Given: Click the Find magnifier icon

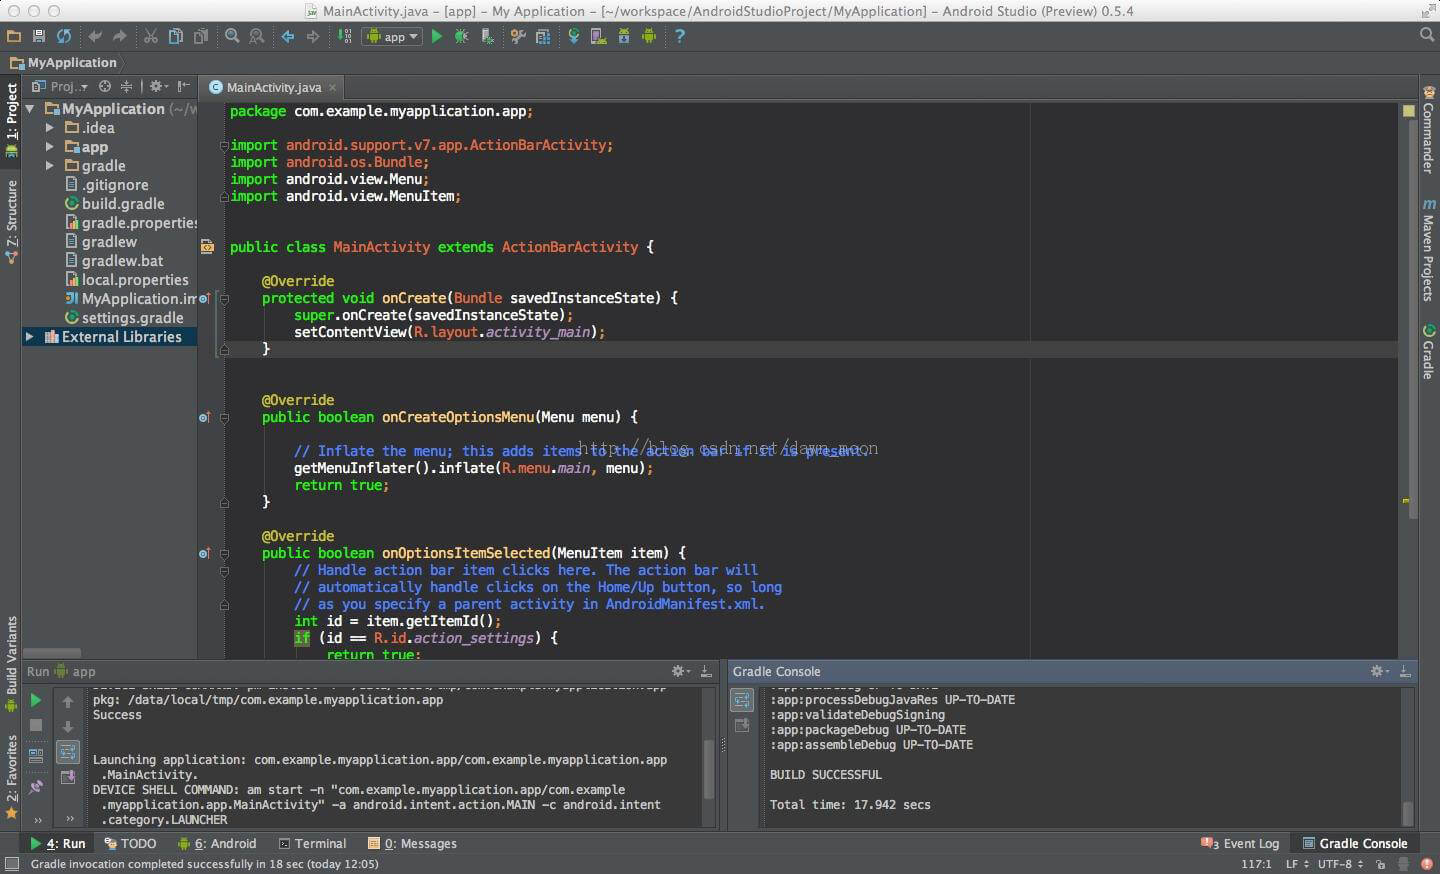Looking at the screenshot, I should pyautogui.click(x=232, y=36).
